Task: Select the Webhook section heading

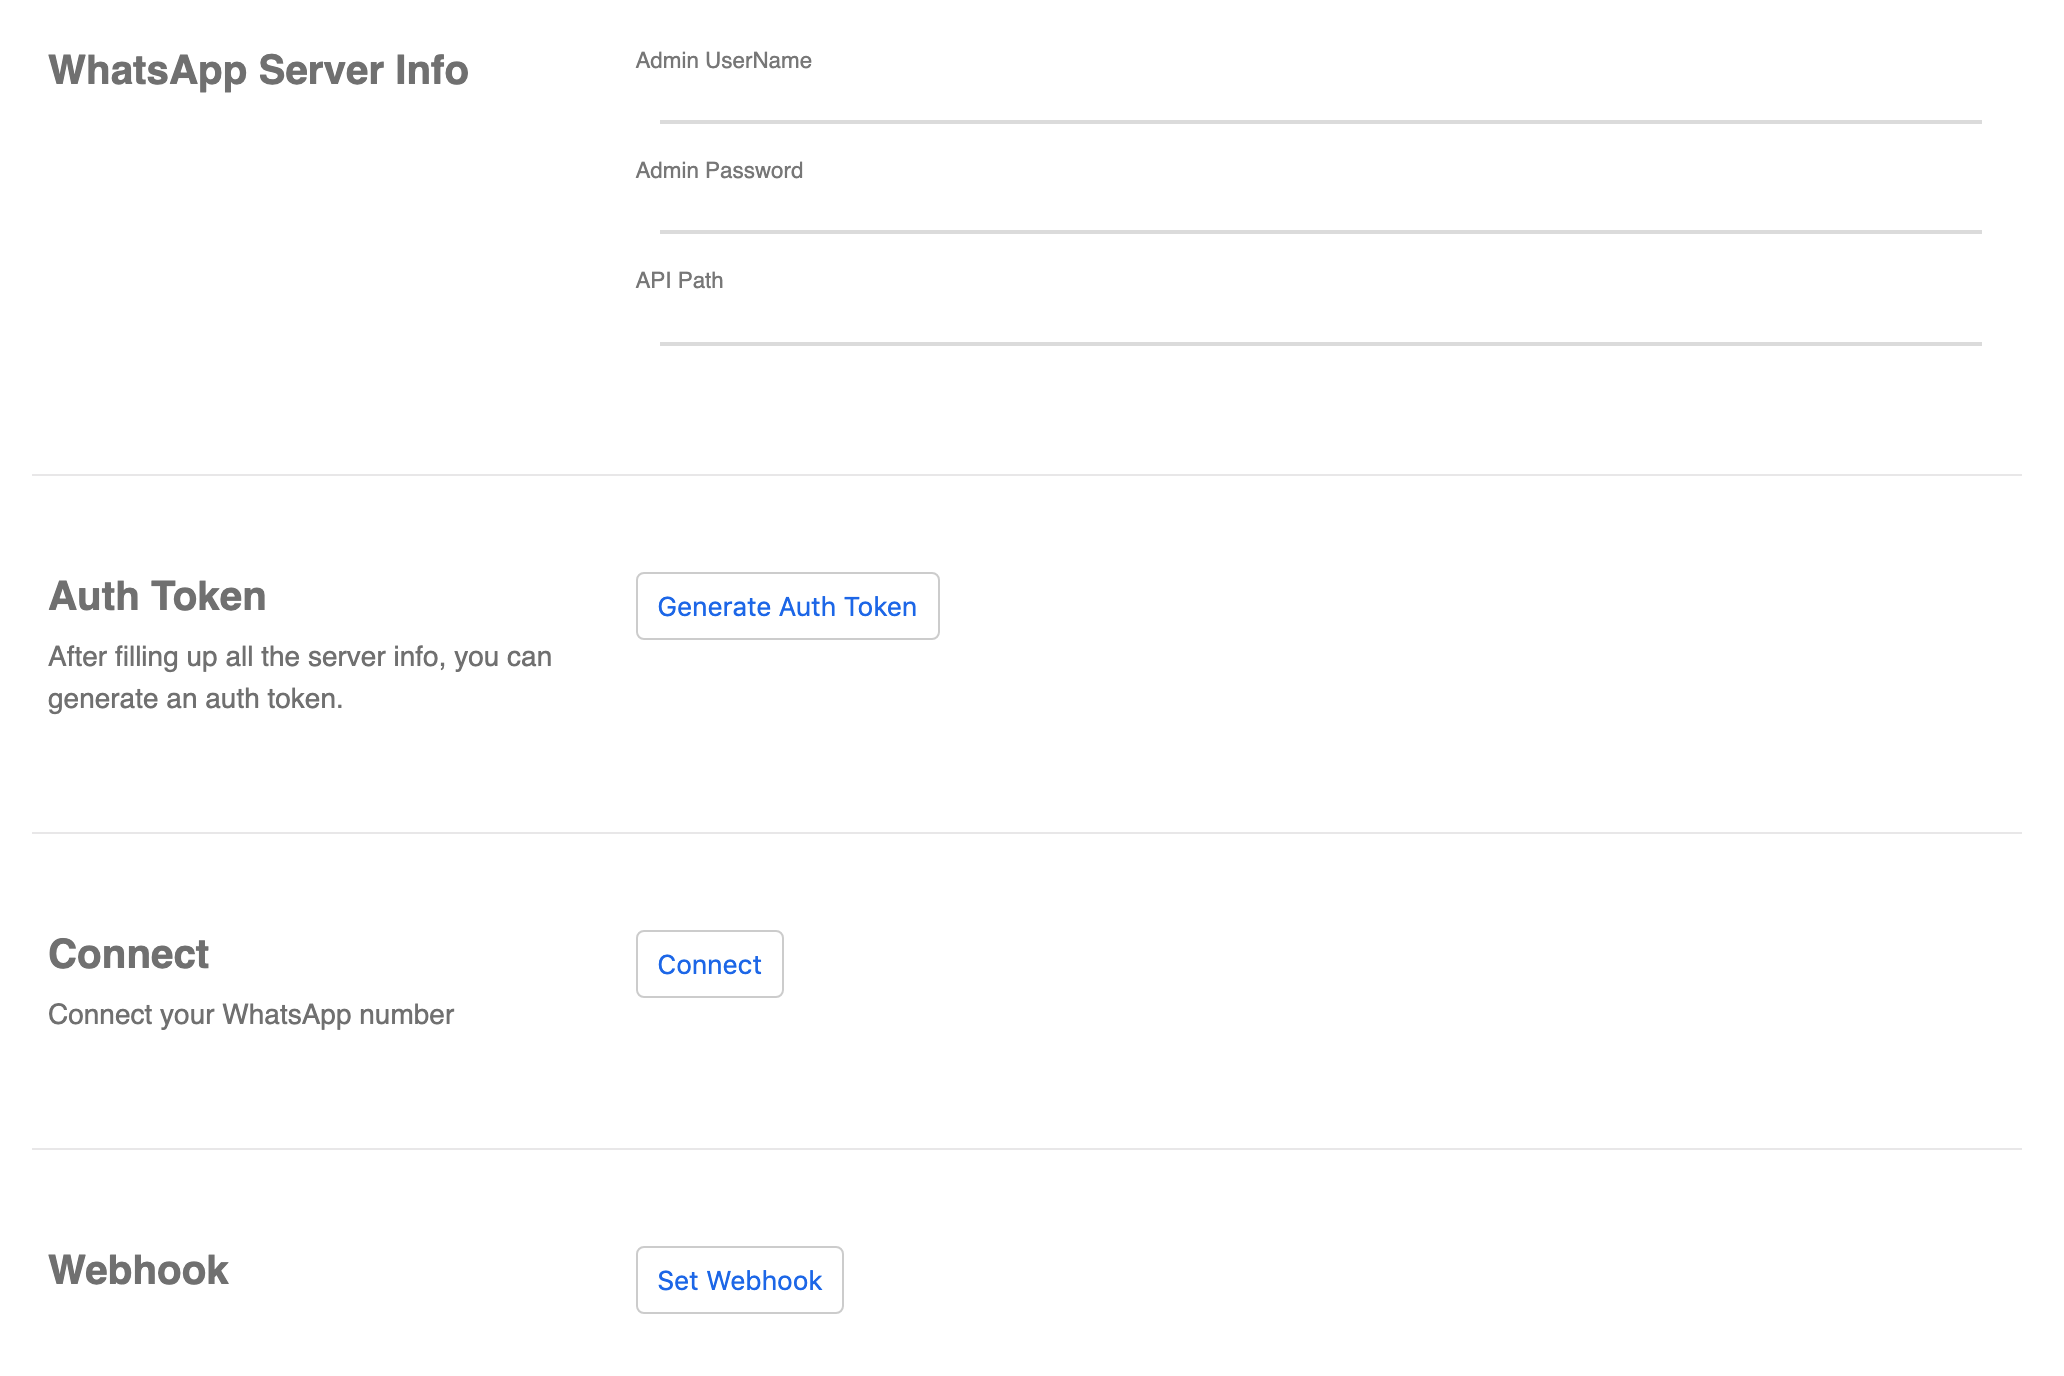Action: point(138,1270)
